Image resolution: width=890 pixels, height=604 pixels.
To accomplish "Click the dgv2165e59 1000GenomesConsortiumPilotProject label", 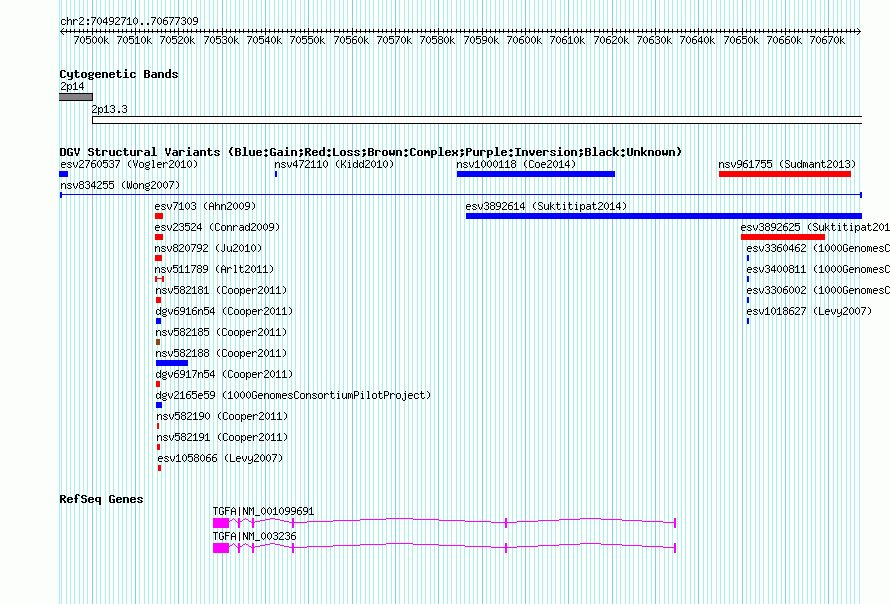I will tap(292, 395).
